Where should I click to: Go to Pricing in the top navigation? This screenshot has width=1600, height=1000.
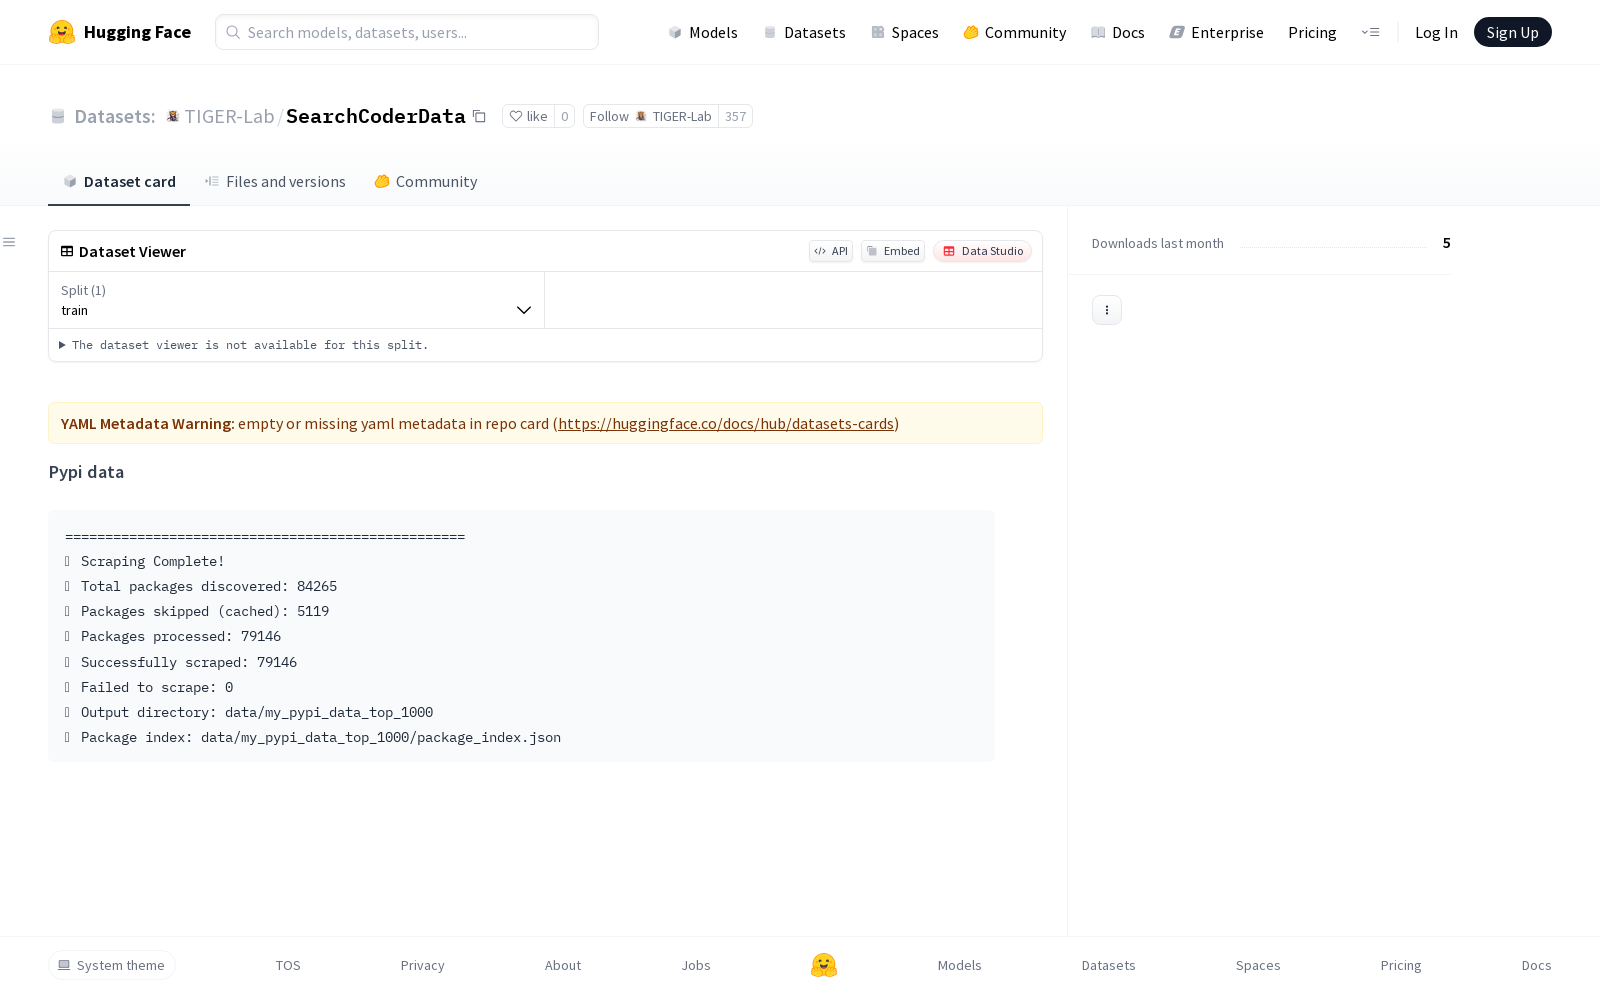[x=1312, y=32]
